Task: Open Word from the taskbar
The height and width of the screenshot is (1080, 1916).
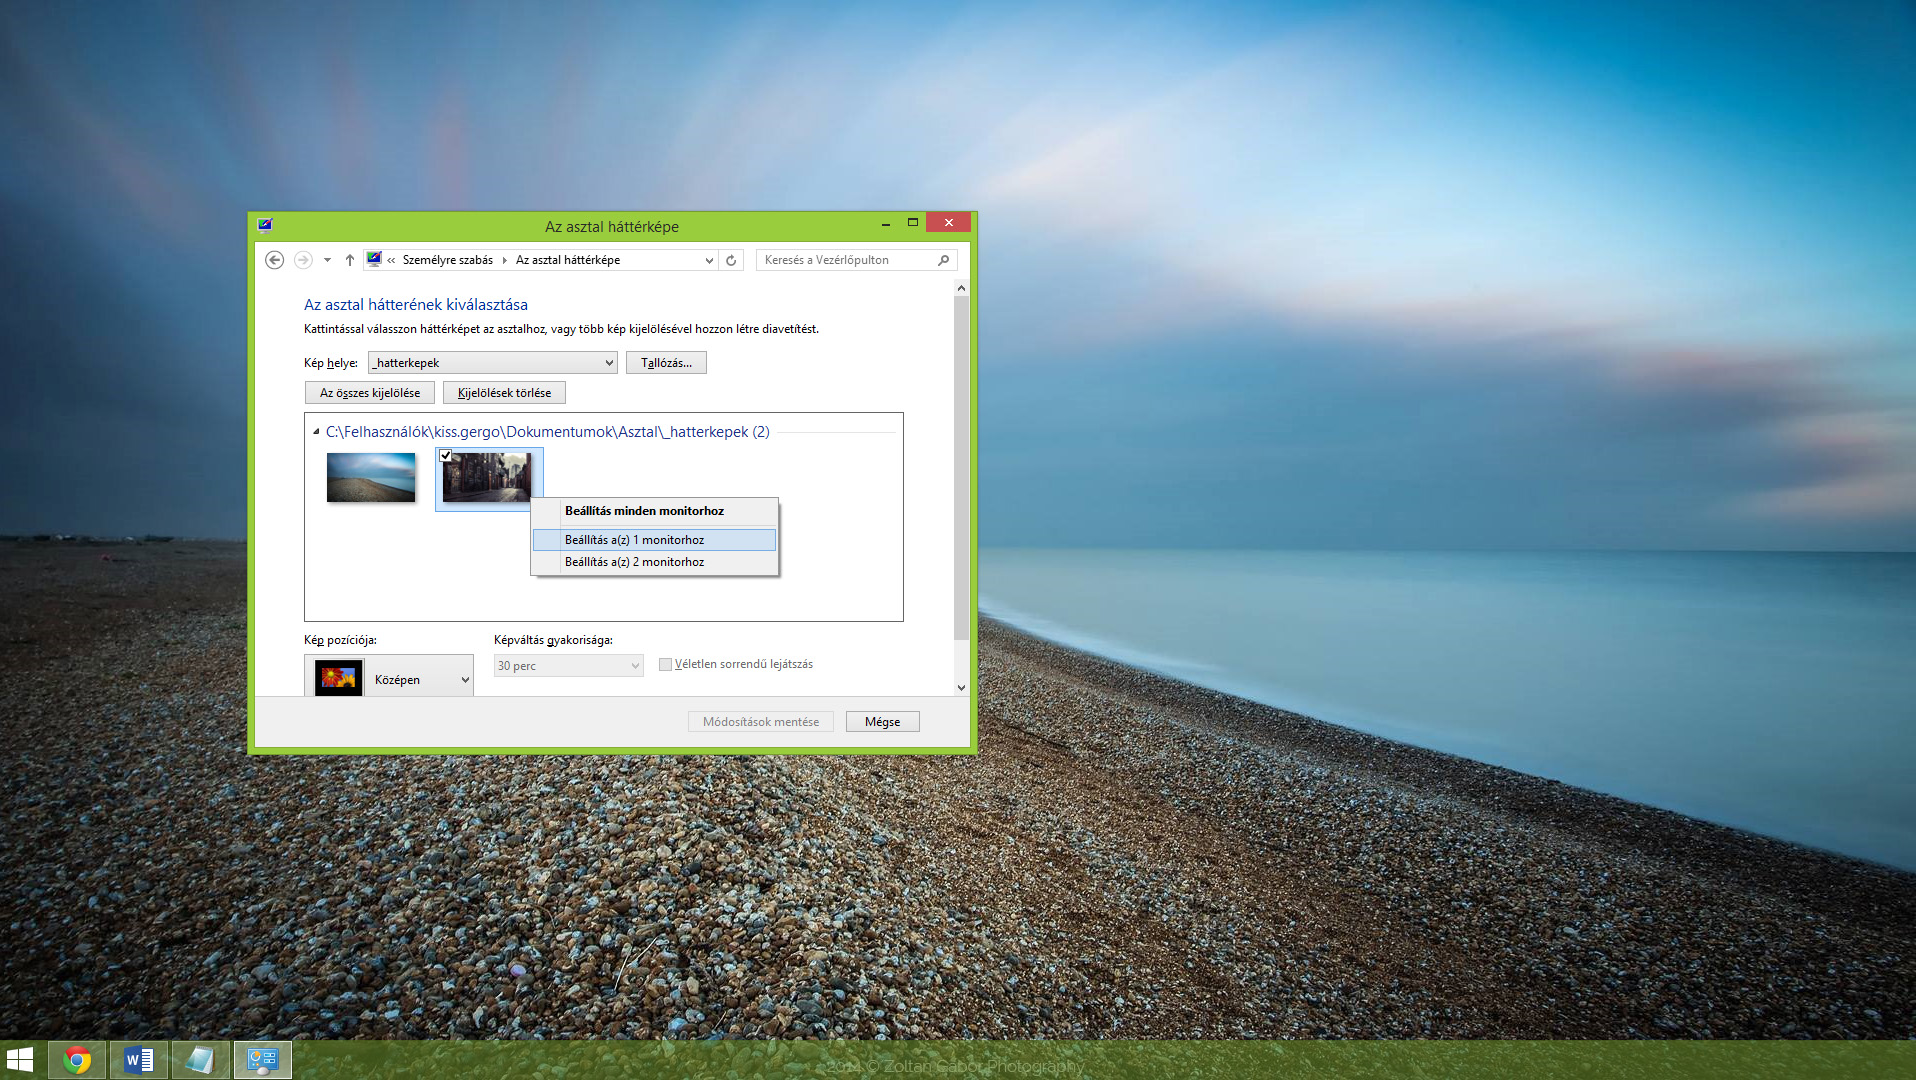Action: (139, 1059)
